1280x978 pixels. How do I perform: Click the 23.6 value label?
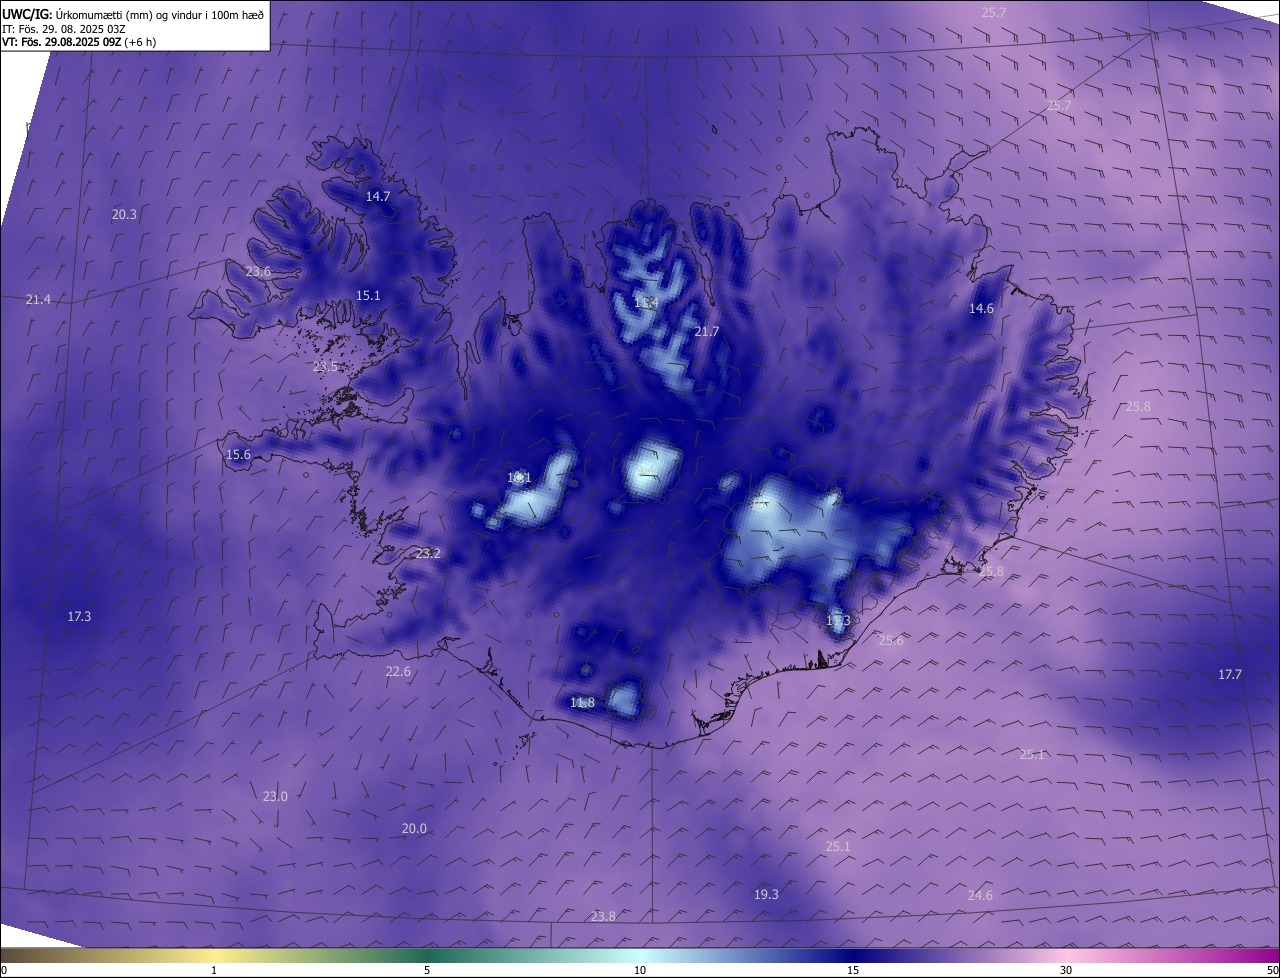[258, 271]
